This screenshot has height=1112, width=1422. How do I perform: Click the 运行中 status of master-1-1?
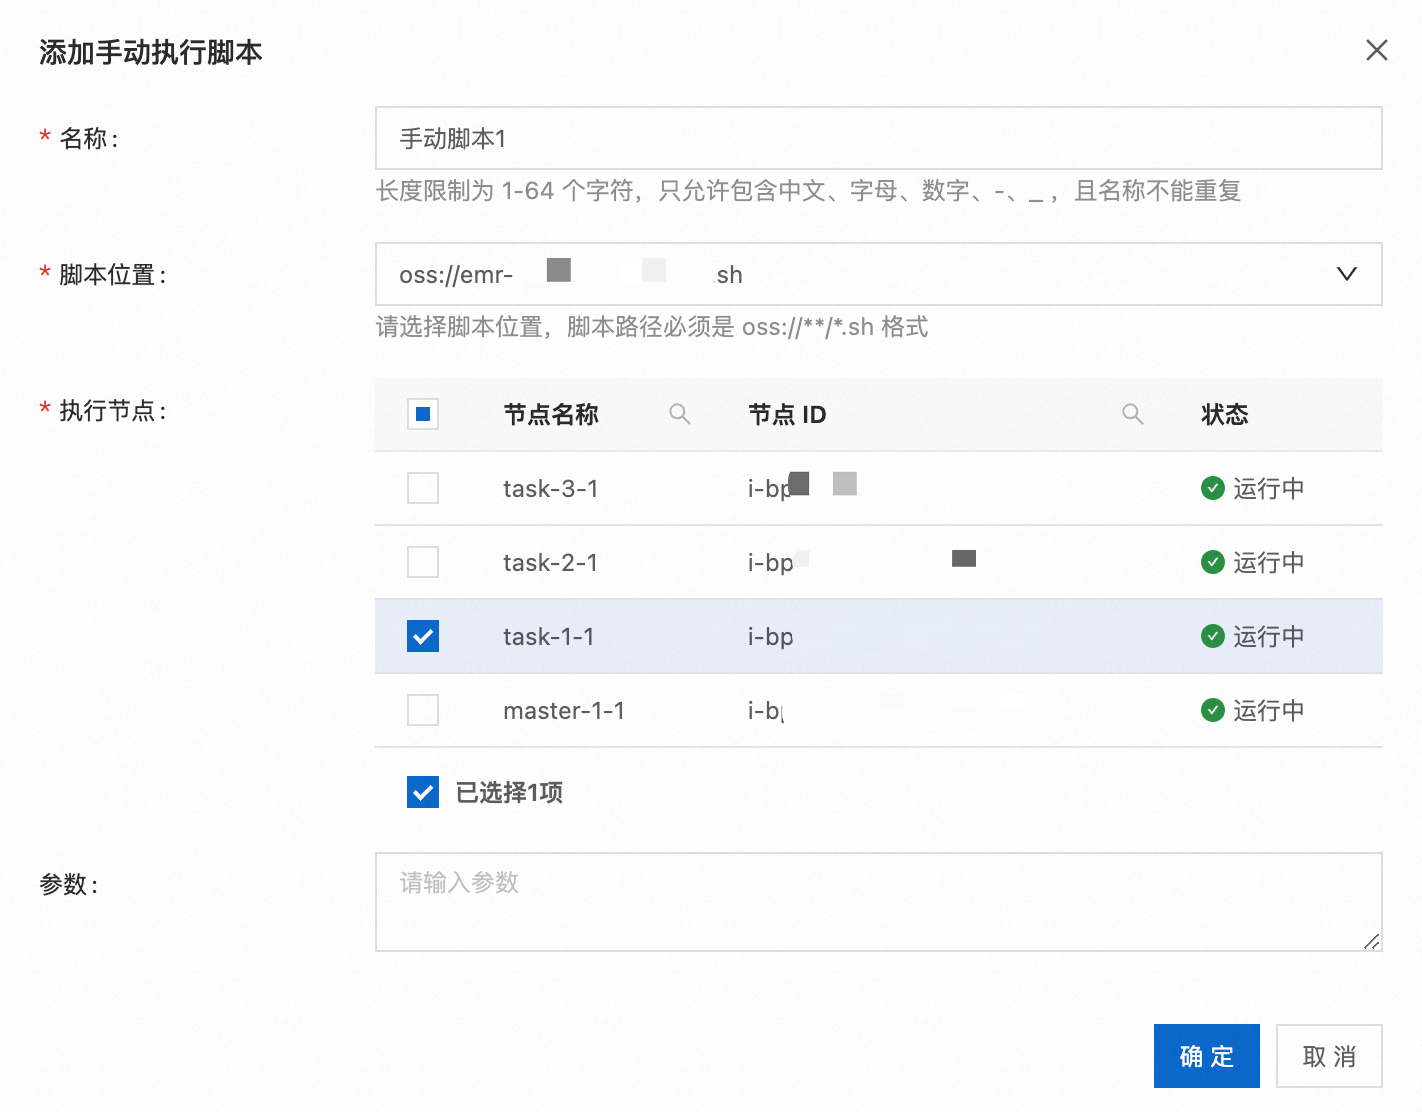(x=1269, y=710)
